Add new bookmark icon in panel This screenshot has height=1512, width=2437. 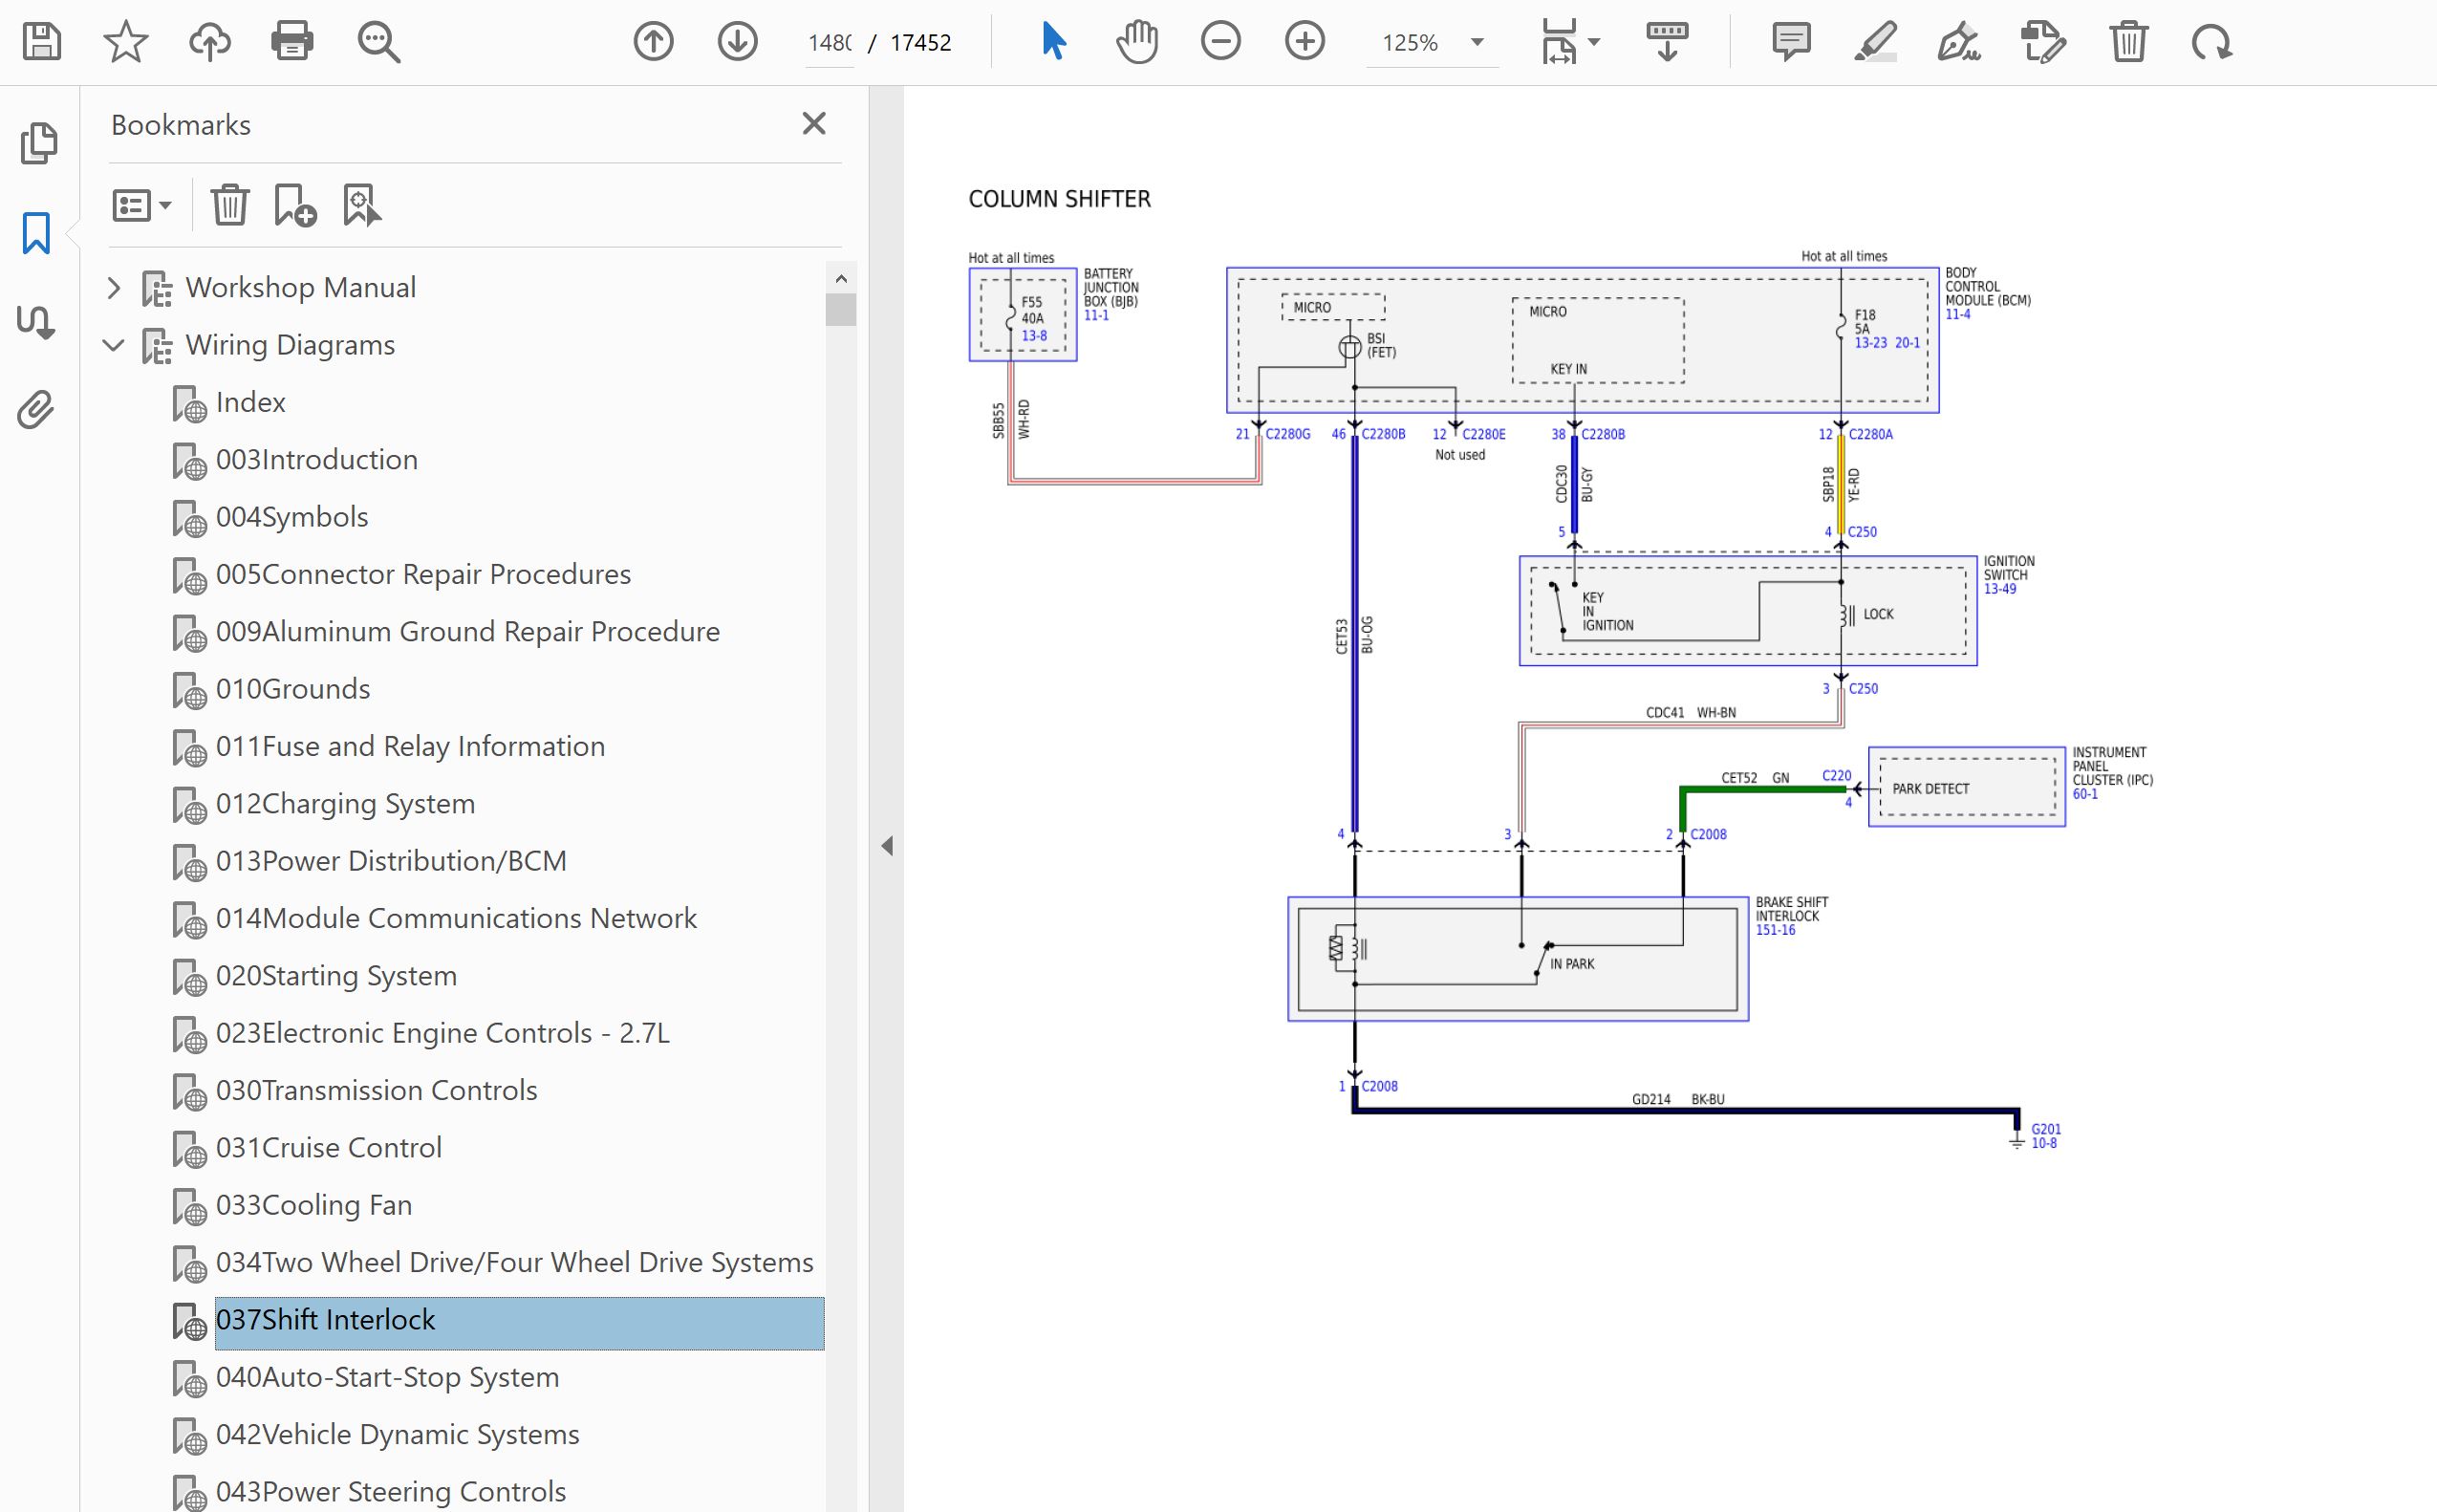[x=295, y=205]
